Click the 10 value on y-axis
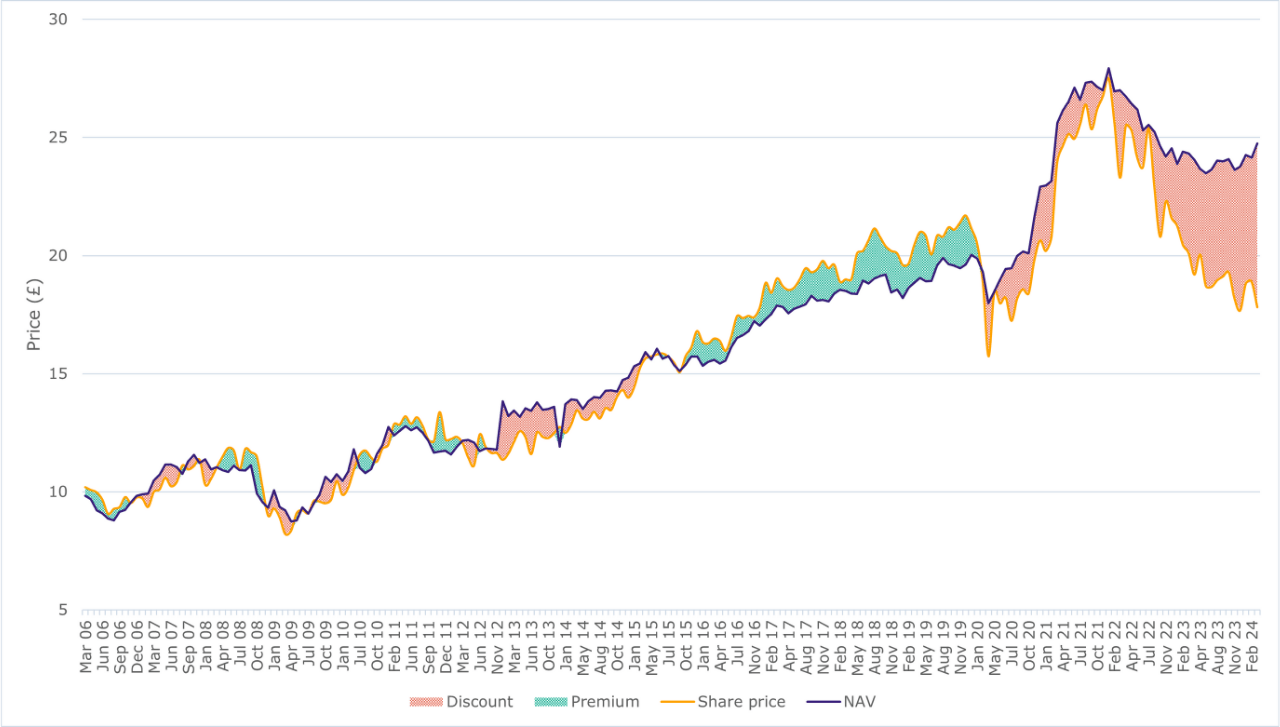The width and height of the screenshot is (1280, 727). 57,492
